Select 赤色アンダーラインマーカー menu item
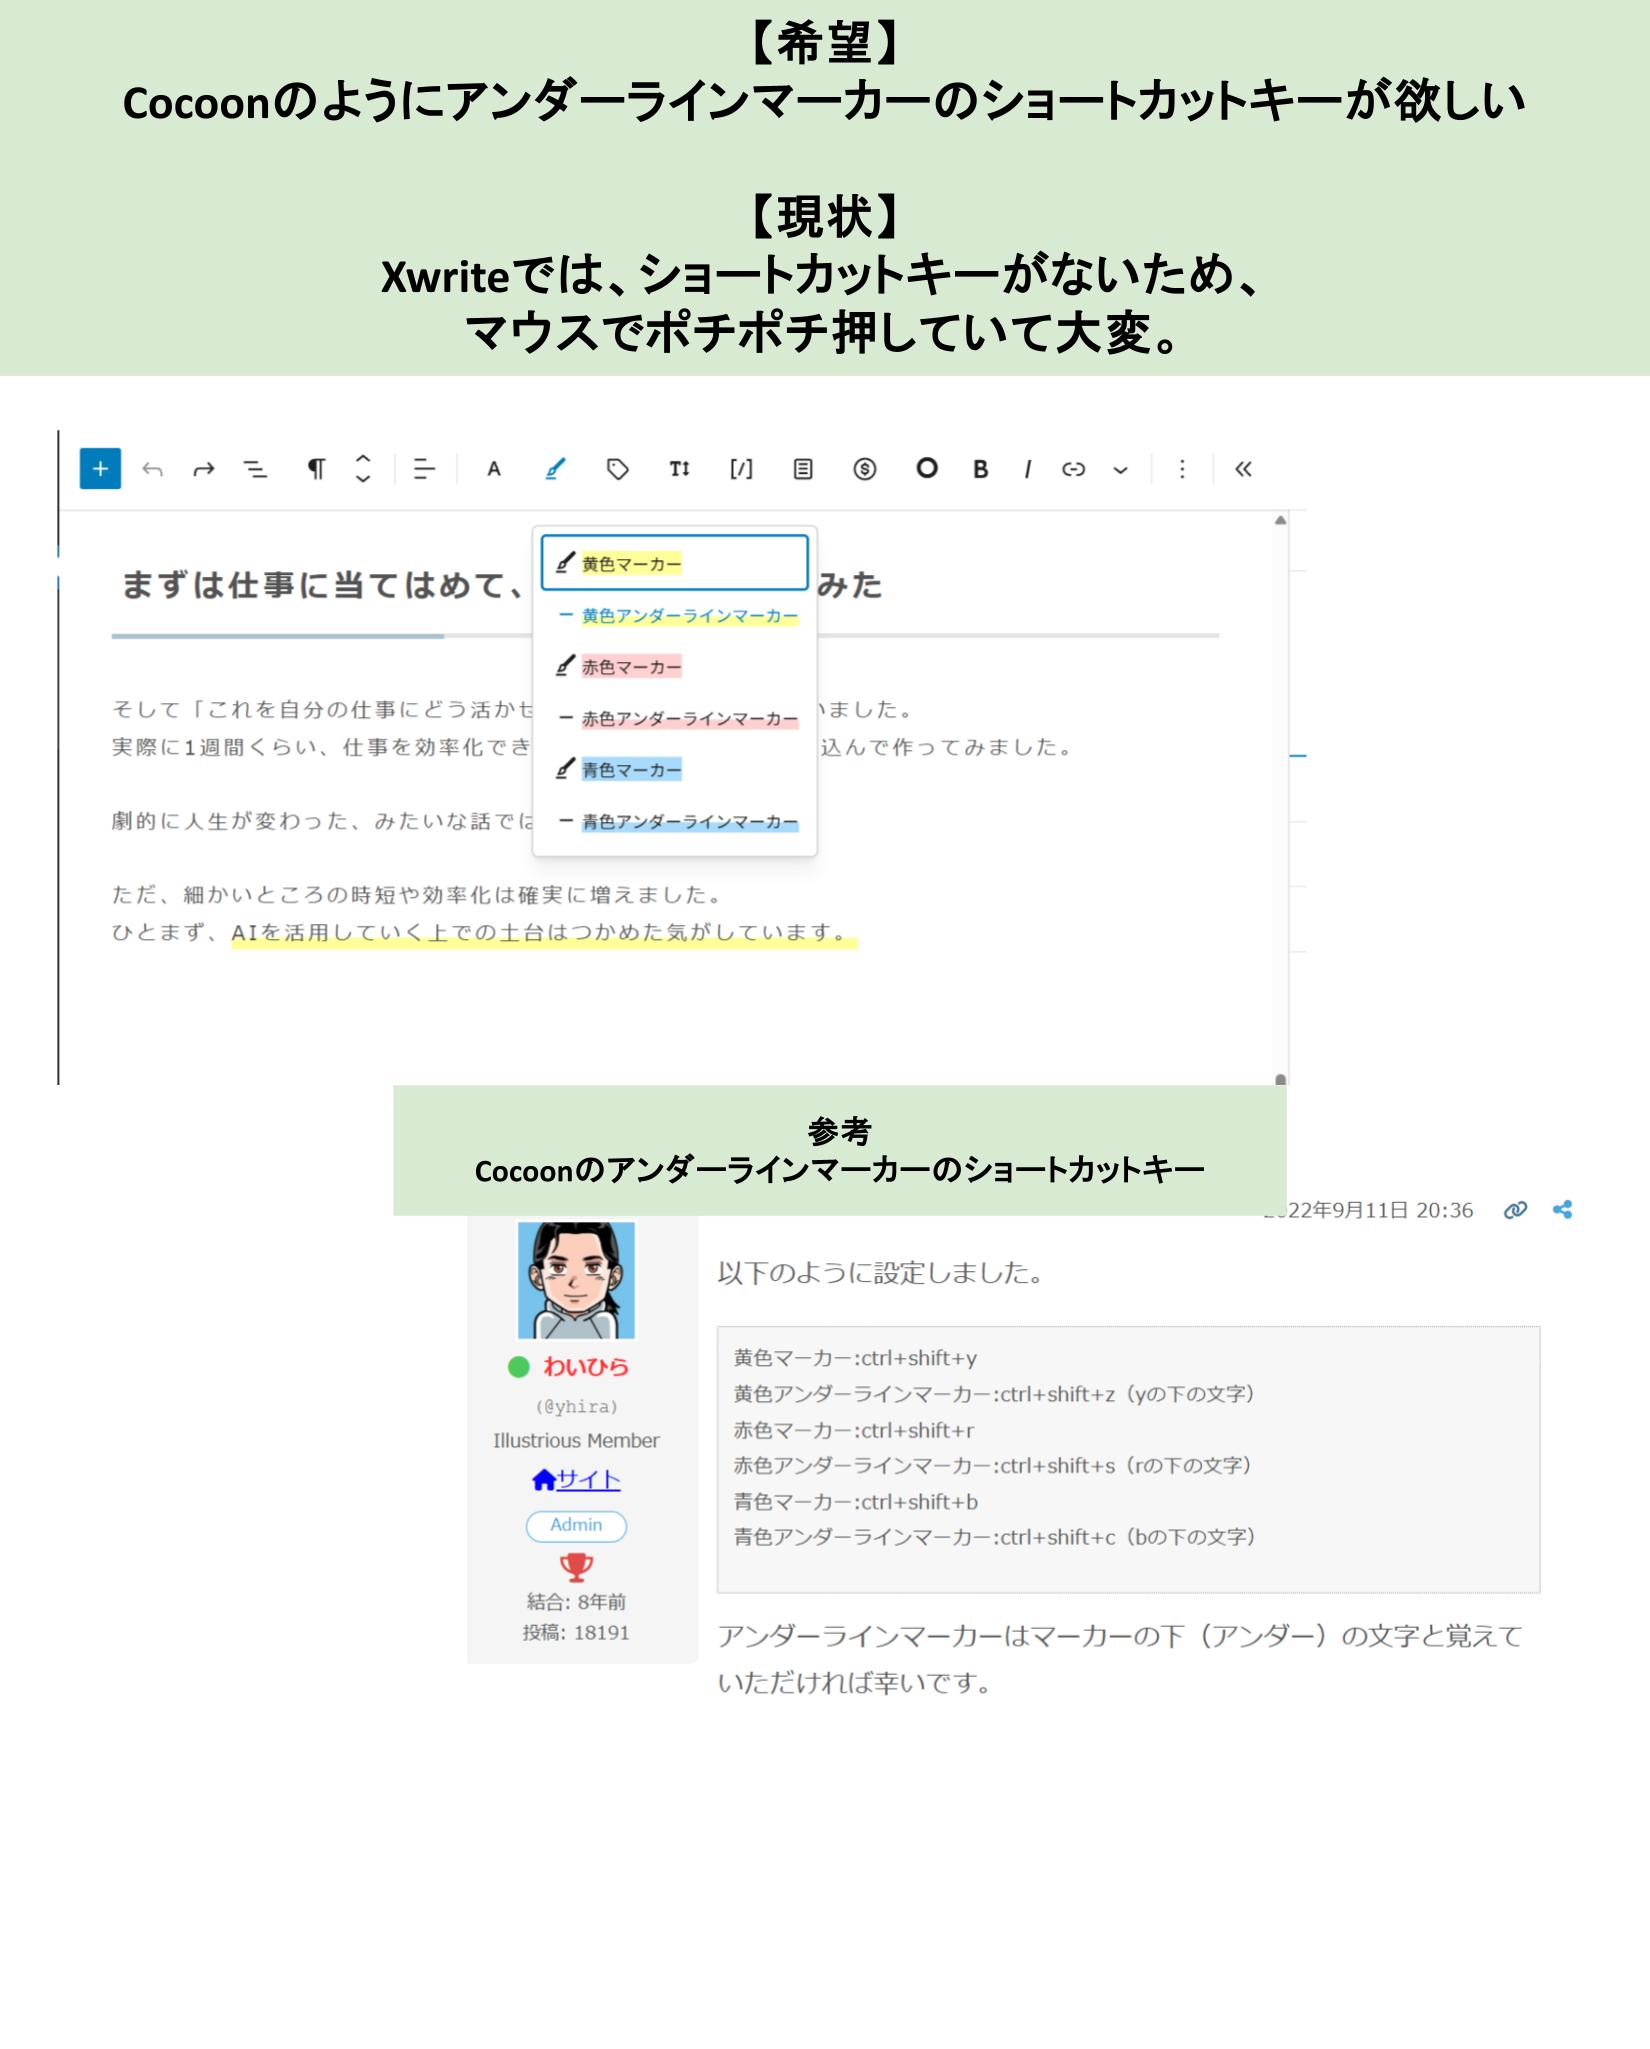Screen dimensions: 1650x2049 pyautogui.click(x=689, y=719)
